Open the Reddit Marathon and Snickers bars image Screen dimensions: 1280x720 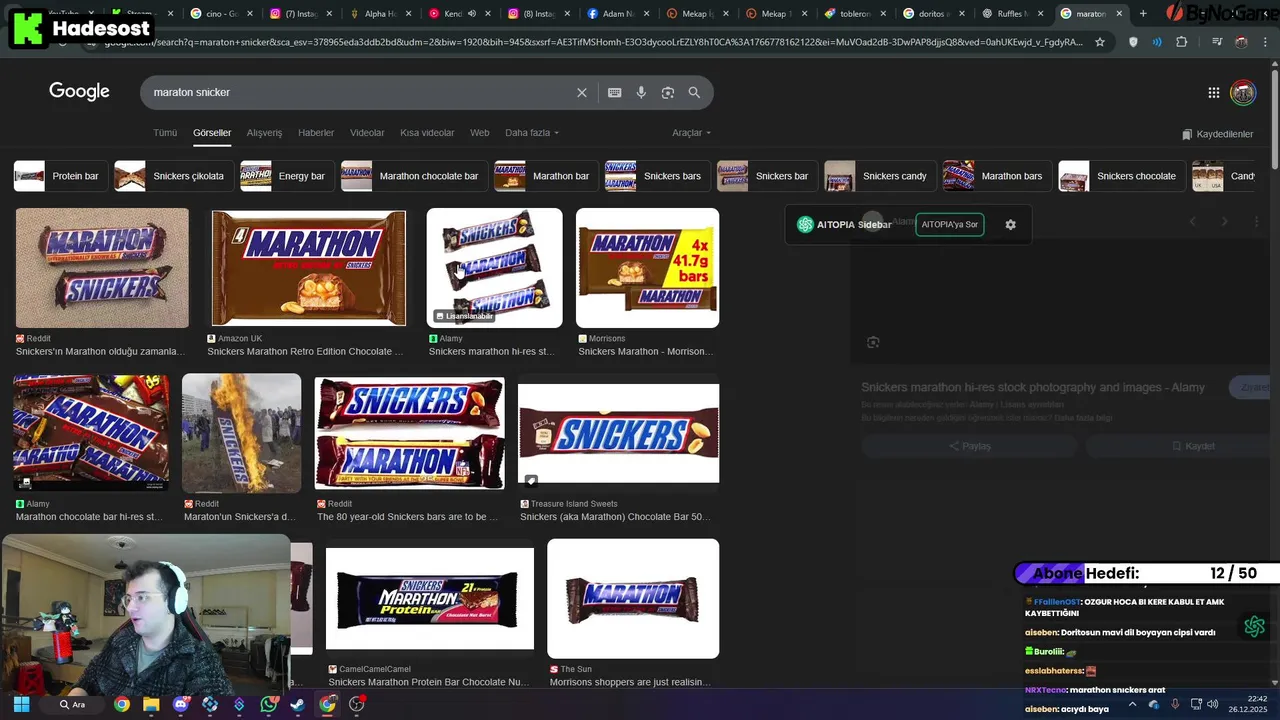102,268
